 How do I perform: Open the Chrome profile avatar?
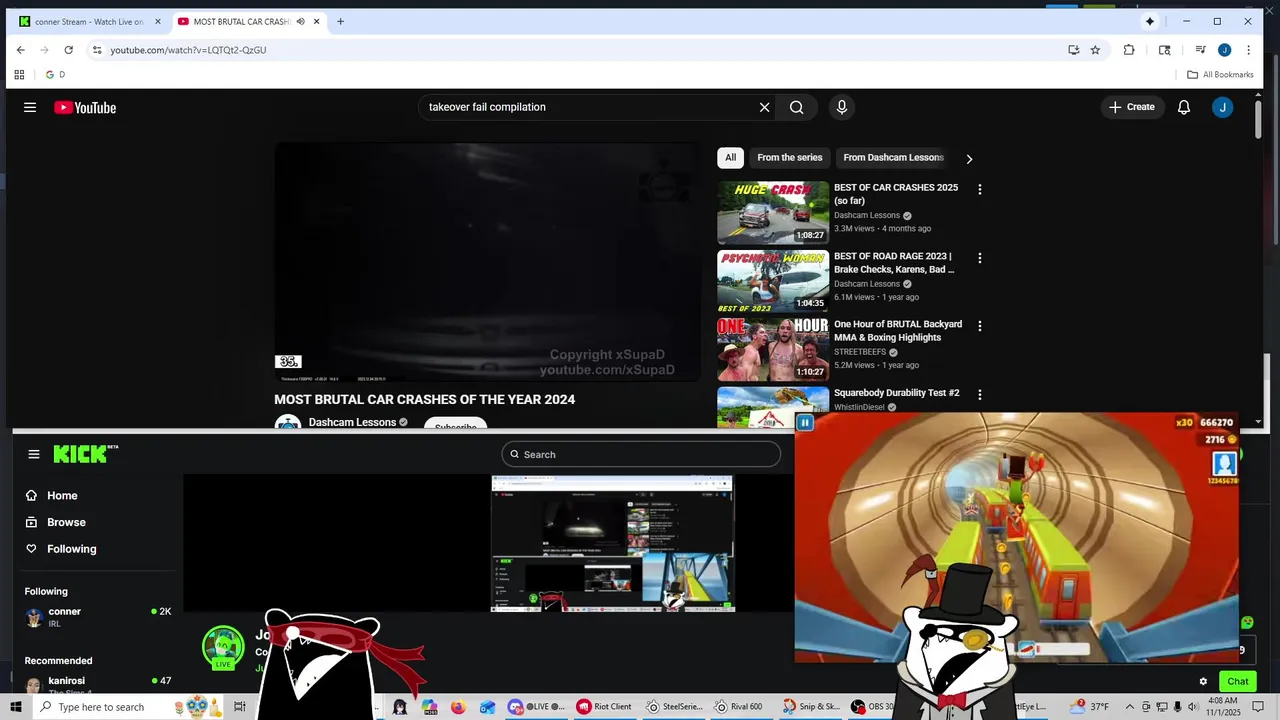(x=1224, y=50)
